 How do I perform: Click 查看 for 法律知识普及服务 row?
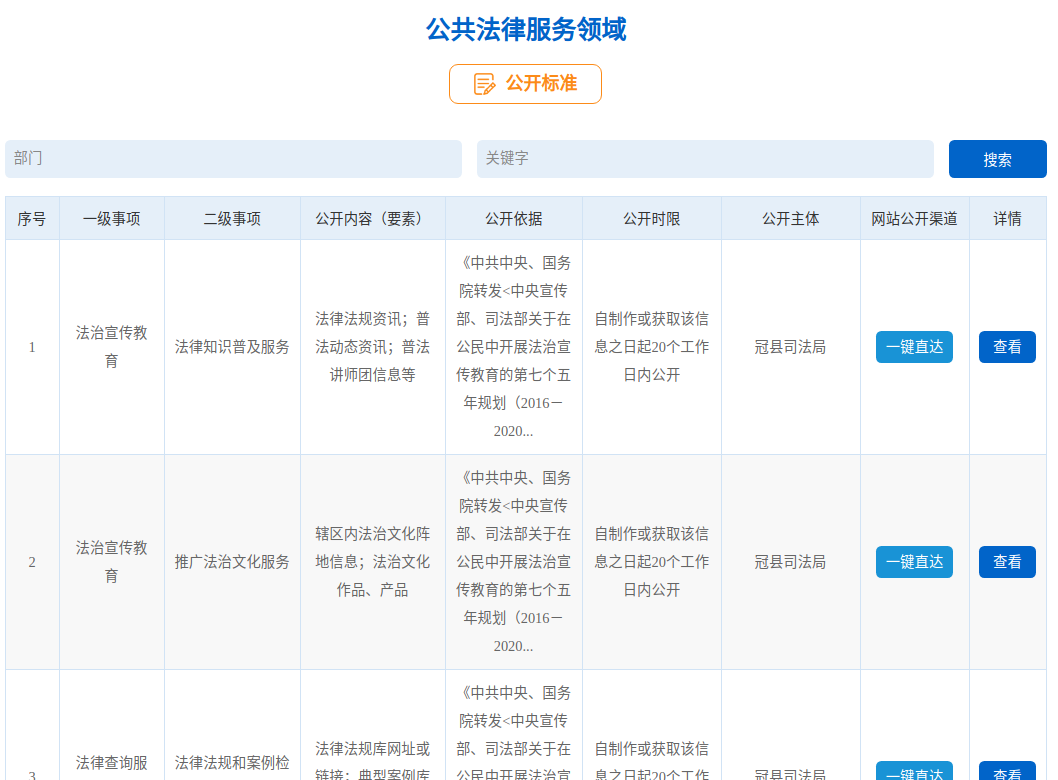(1007, 347)
